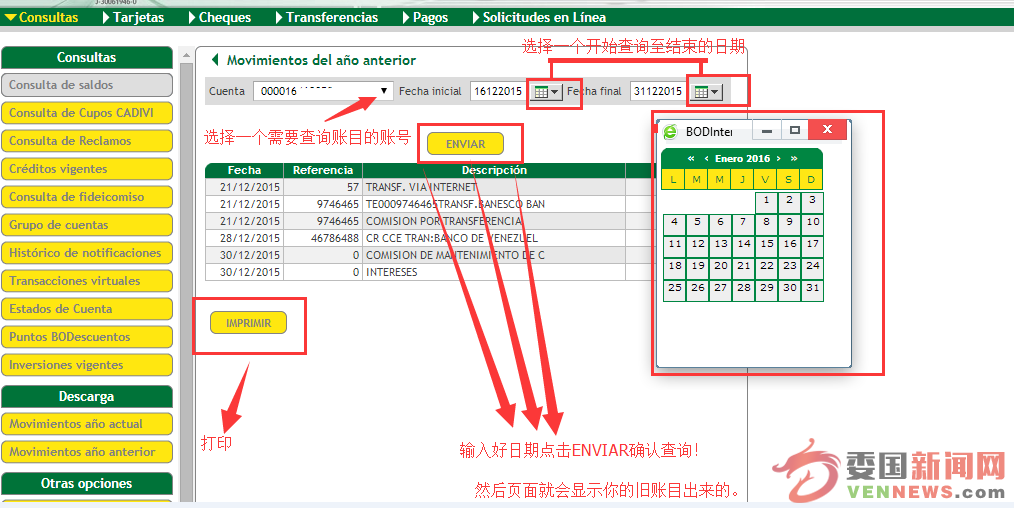
Task: Go back using the arrow beside Movimientos del año anterior
Action: (x=215, y=60)
